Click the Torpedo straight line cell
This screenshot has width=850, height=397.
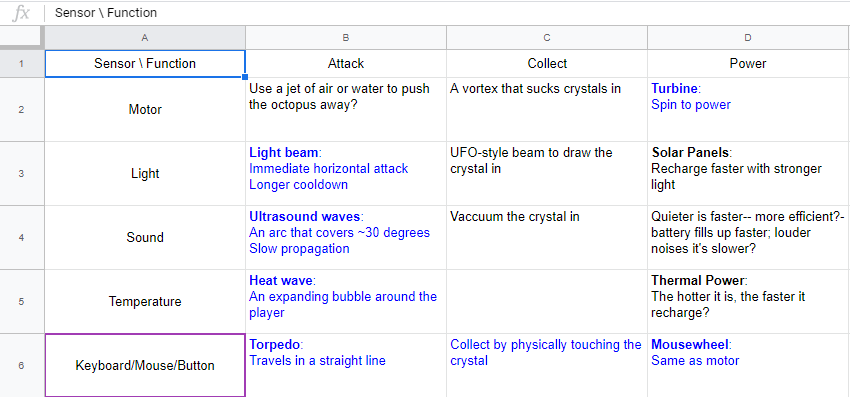coord(346,366)
